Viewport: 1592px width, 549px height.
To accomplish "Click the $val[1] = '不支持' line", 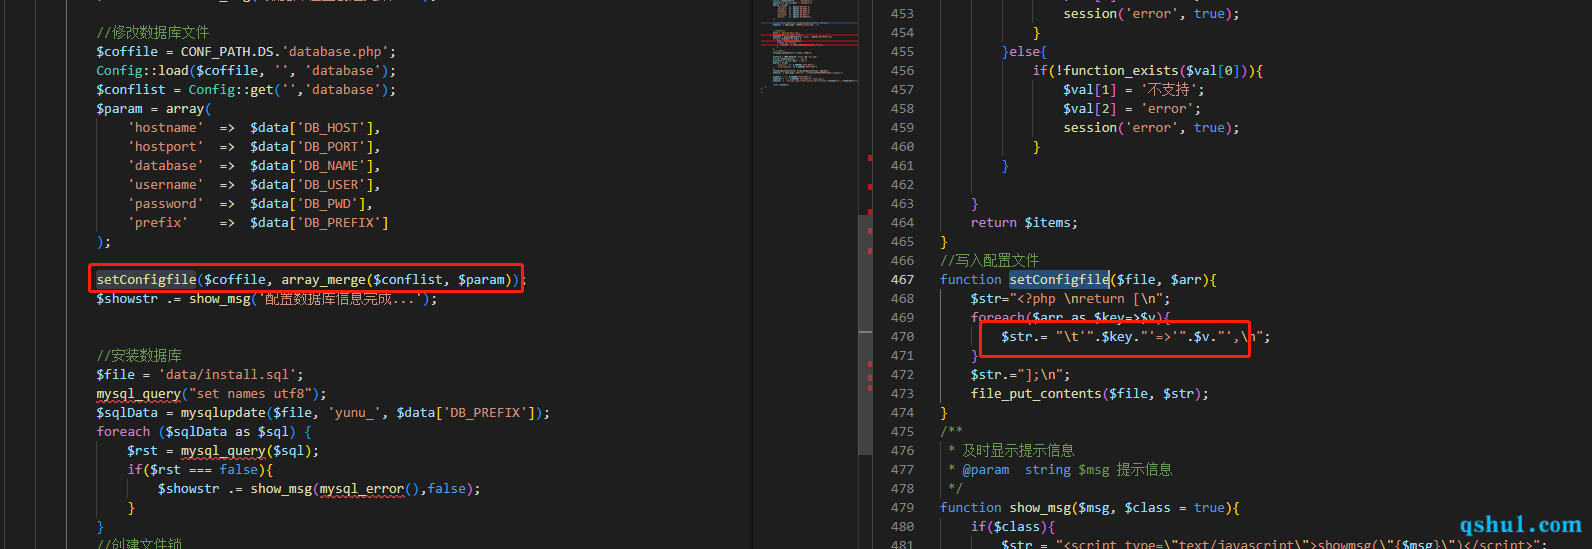I will [x=1134, y=90].
